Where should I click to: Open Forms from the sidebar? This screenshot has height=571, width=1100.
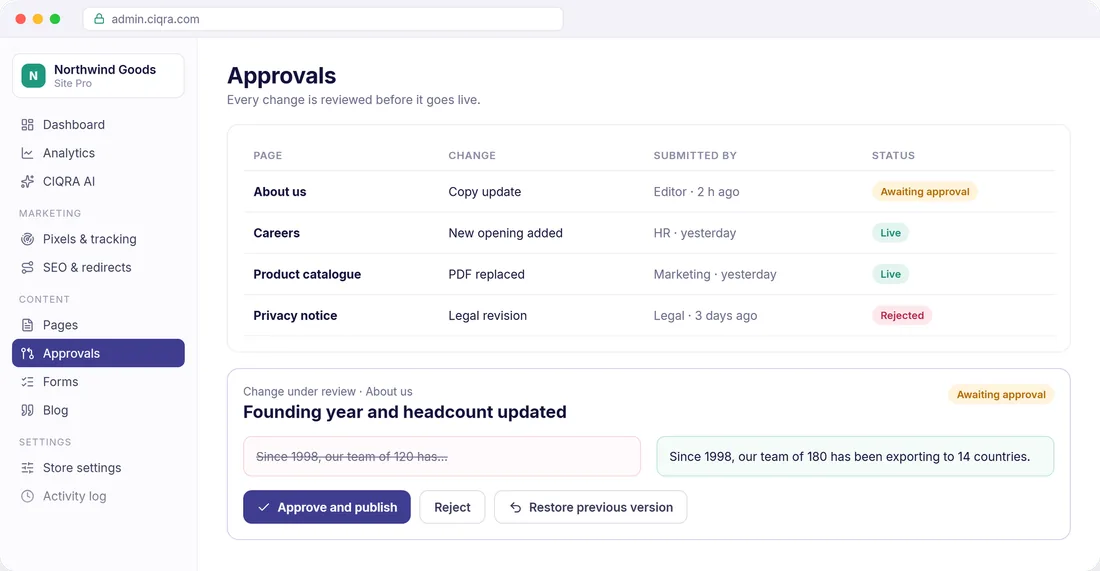tap(98, 382)
